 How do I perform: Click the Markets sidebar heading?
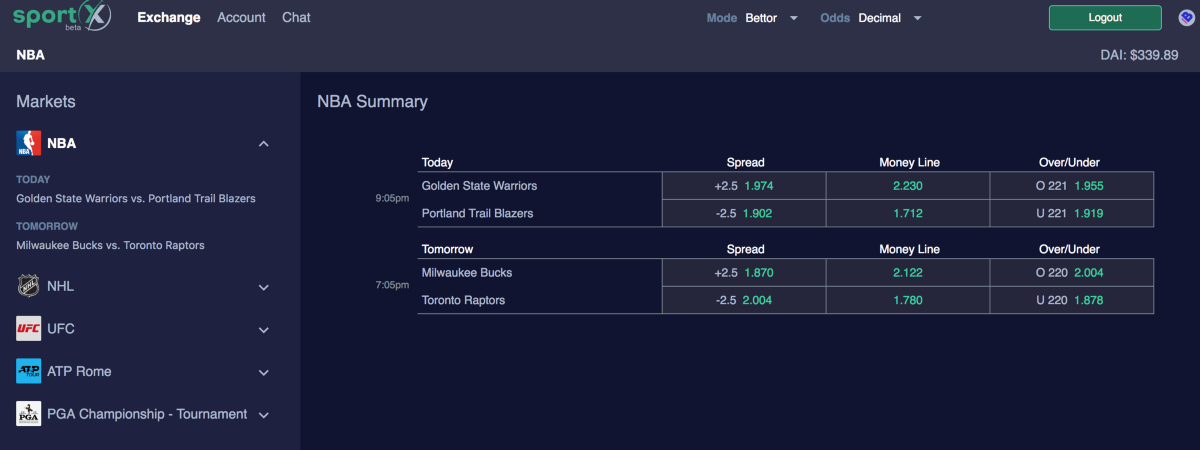coord(46,101)
